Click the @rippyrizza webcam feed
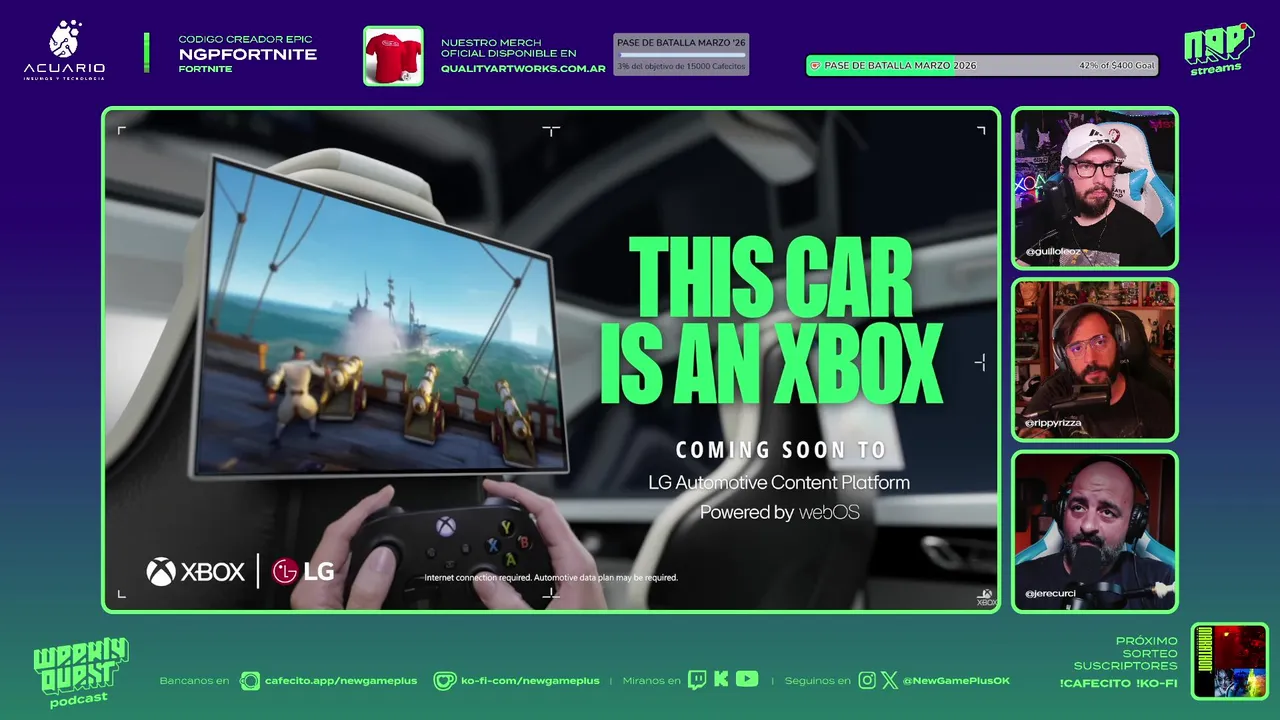The image size is (1280, 720). tap(1095, 360)
